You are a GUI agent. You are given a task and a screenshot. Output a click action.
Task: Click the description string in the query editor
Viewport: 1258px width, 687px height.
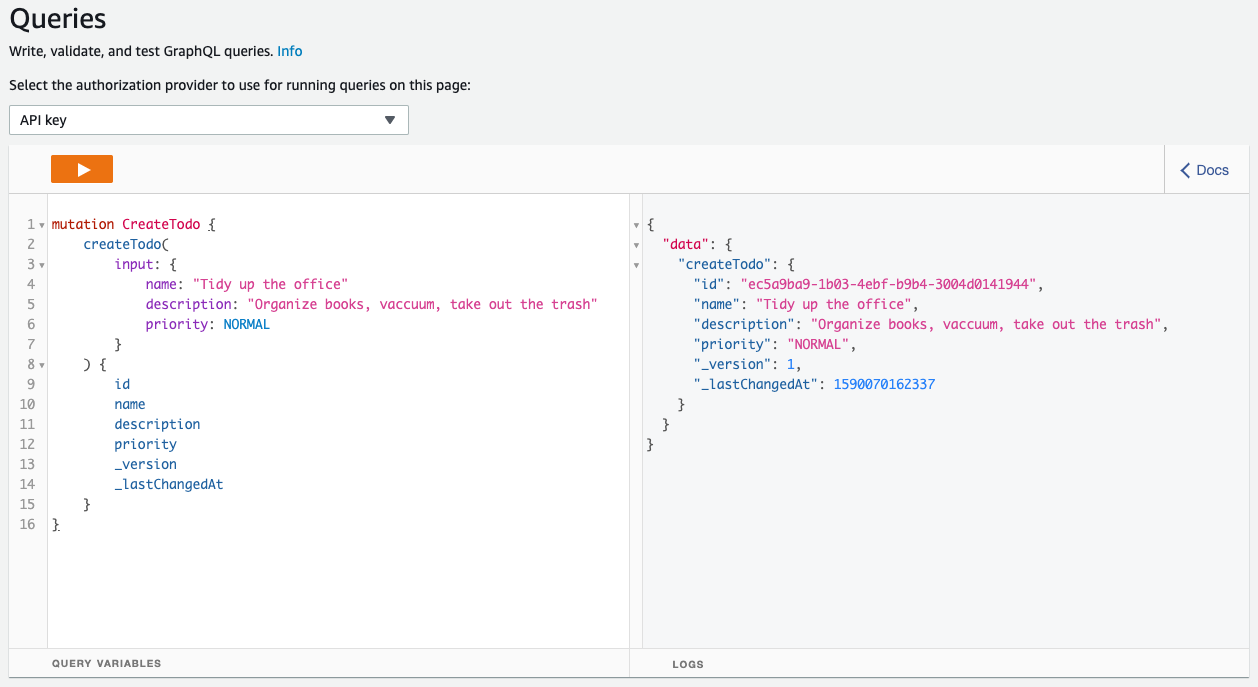click(422, 304)
